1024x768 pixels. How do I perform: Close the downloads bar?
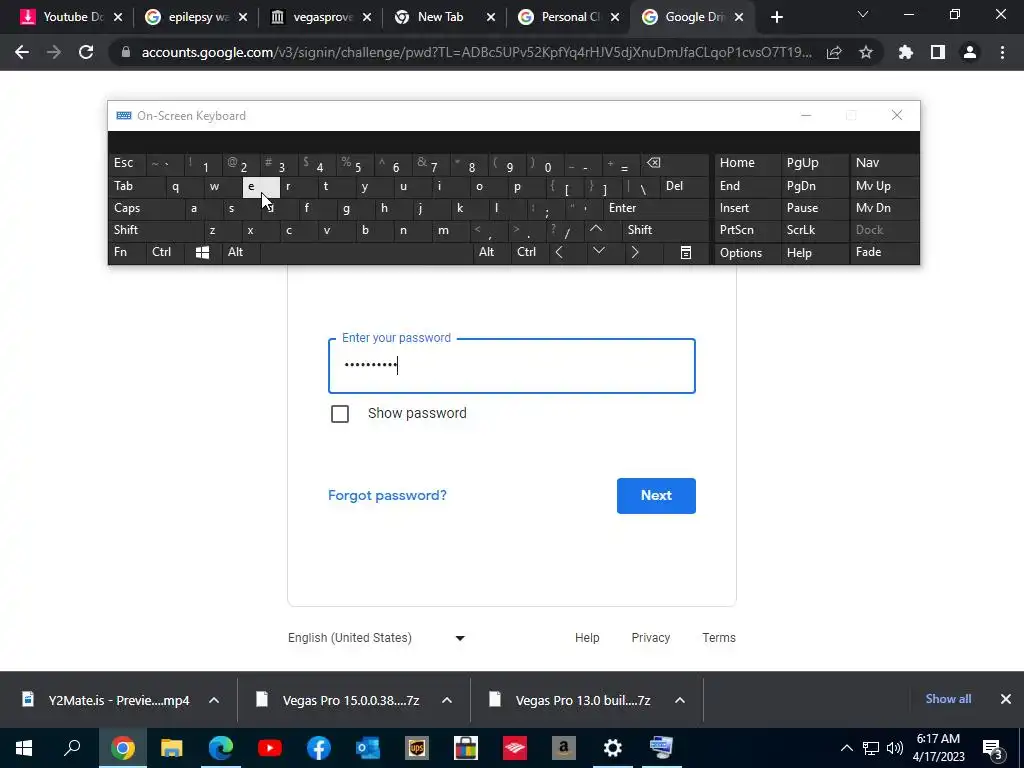pos(1006,699)
